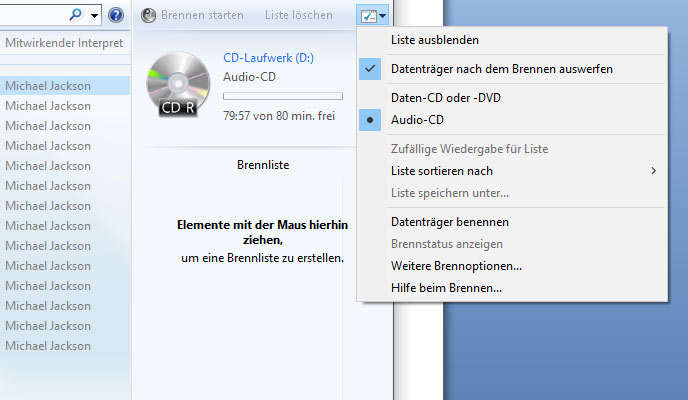Click the disc free space progress bar
The height and width of the screenshot is (400, 688).
click(282, 96)
